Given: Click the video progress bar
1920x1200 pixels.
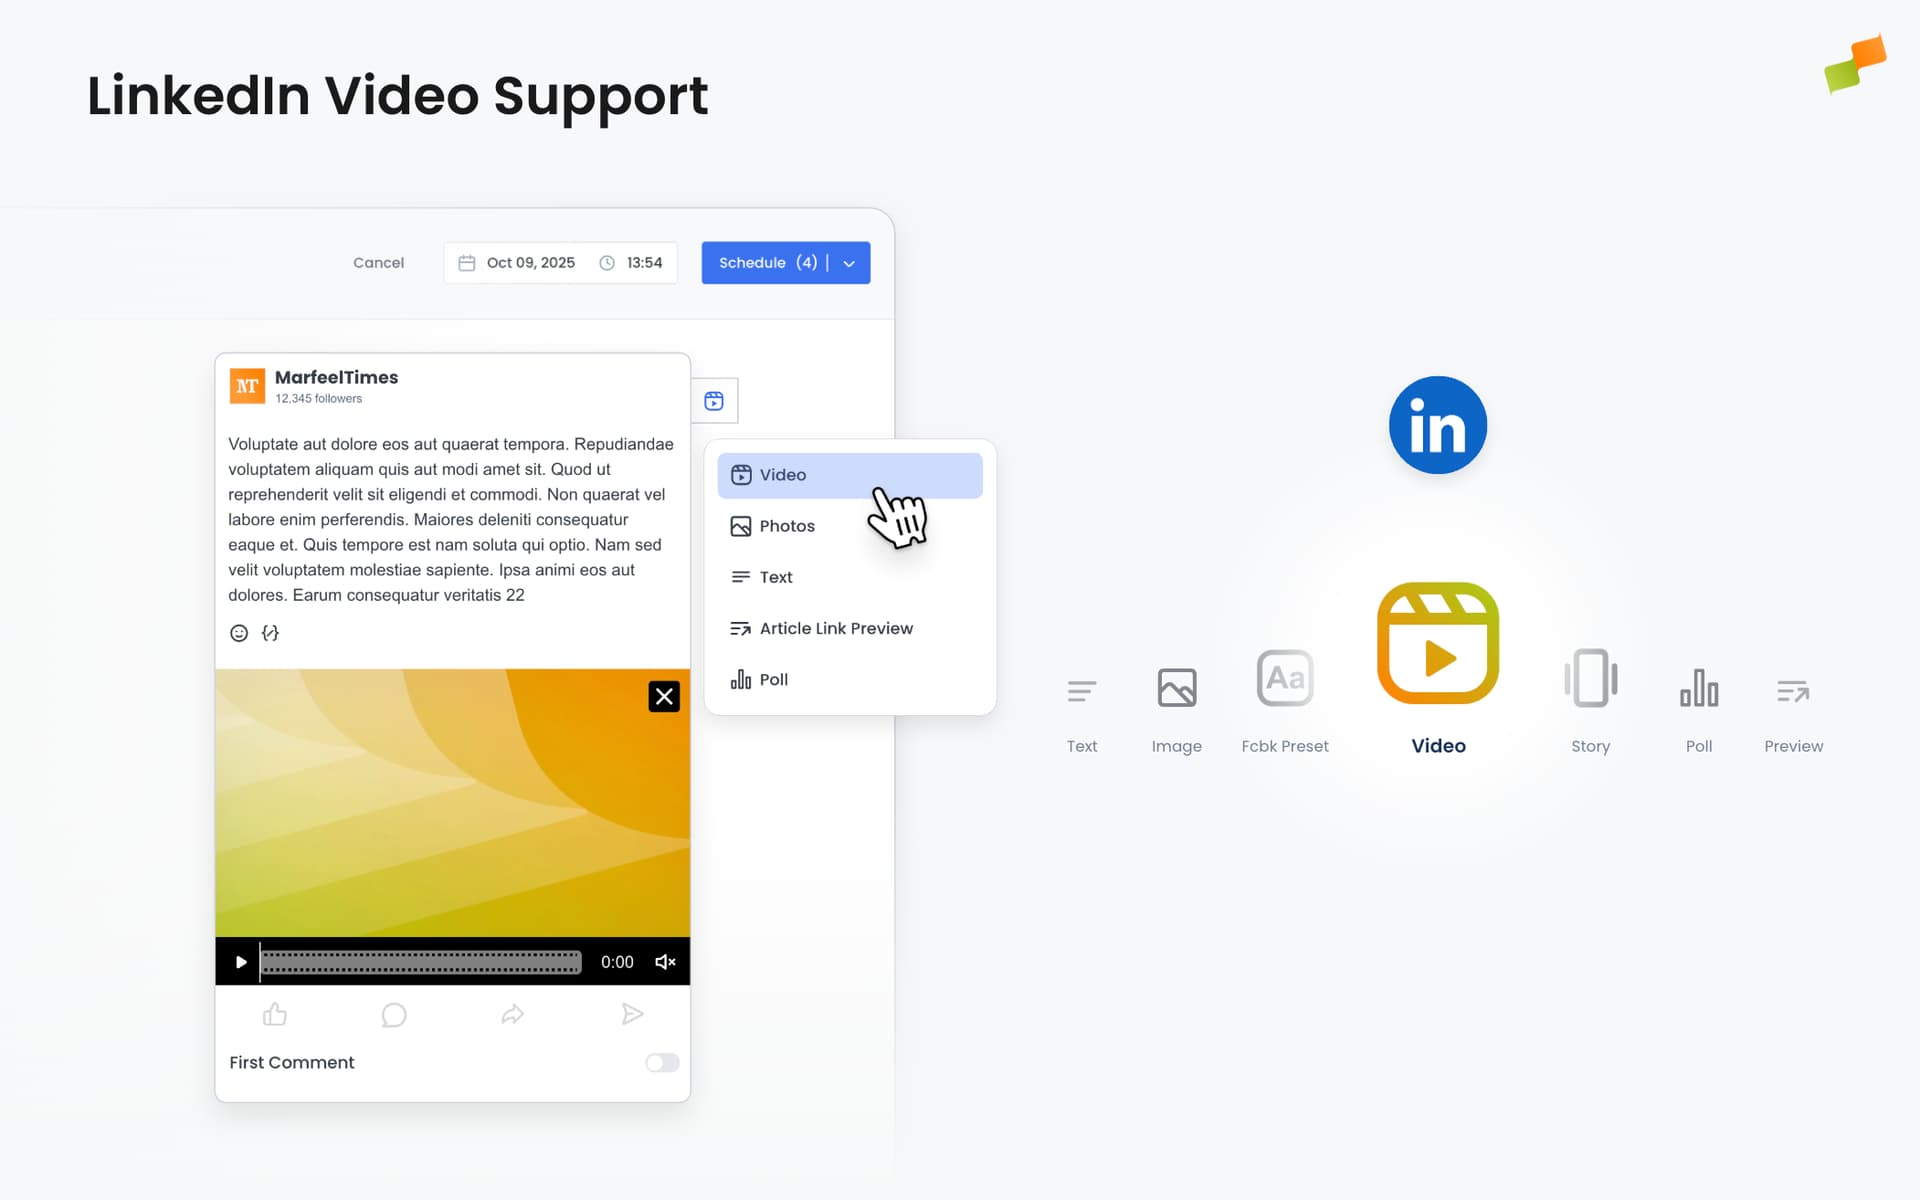Looking at the screenshot, I should (420, 962).
